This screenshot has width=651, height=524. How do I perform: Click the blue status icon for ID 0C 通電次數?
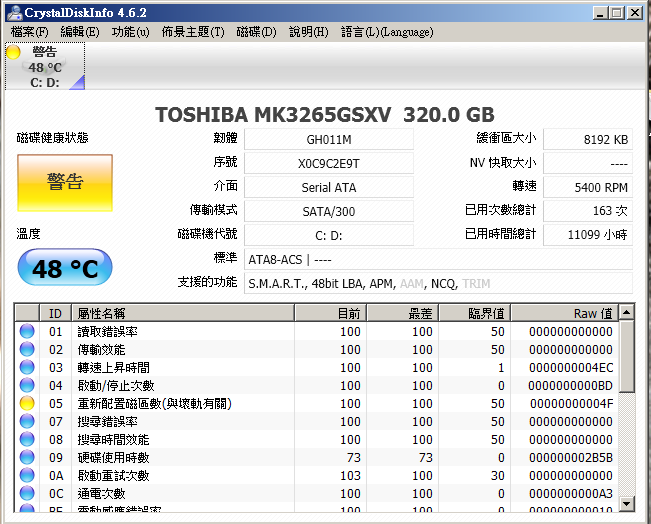(x=27, y=493)
